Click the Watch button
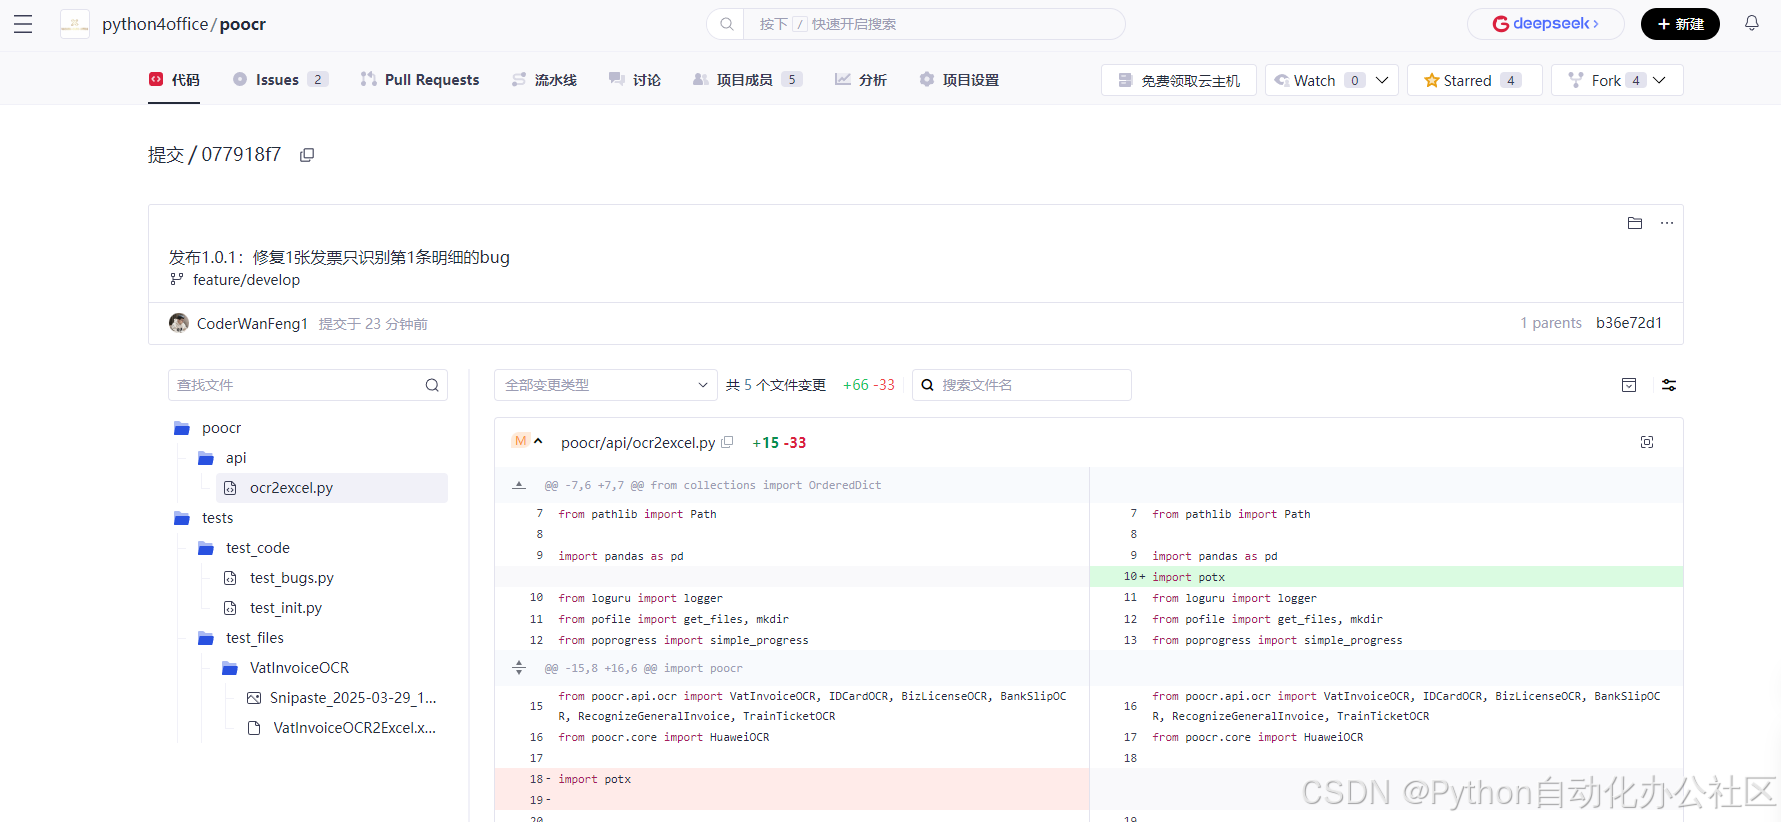 (x=1314, y=80)
